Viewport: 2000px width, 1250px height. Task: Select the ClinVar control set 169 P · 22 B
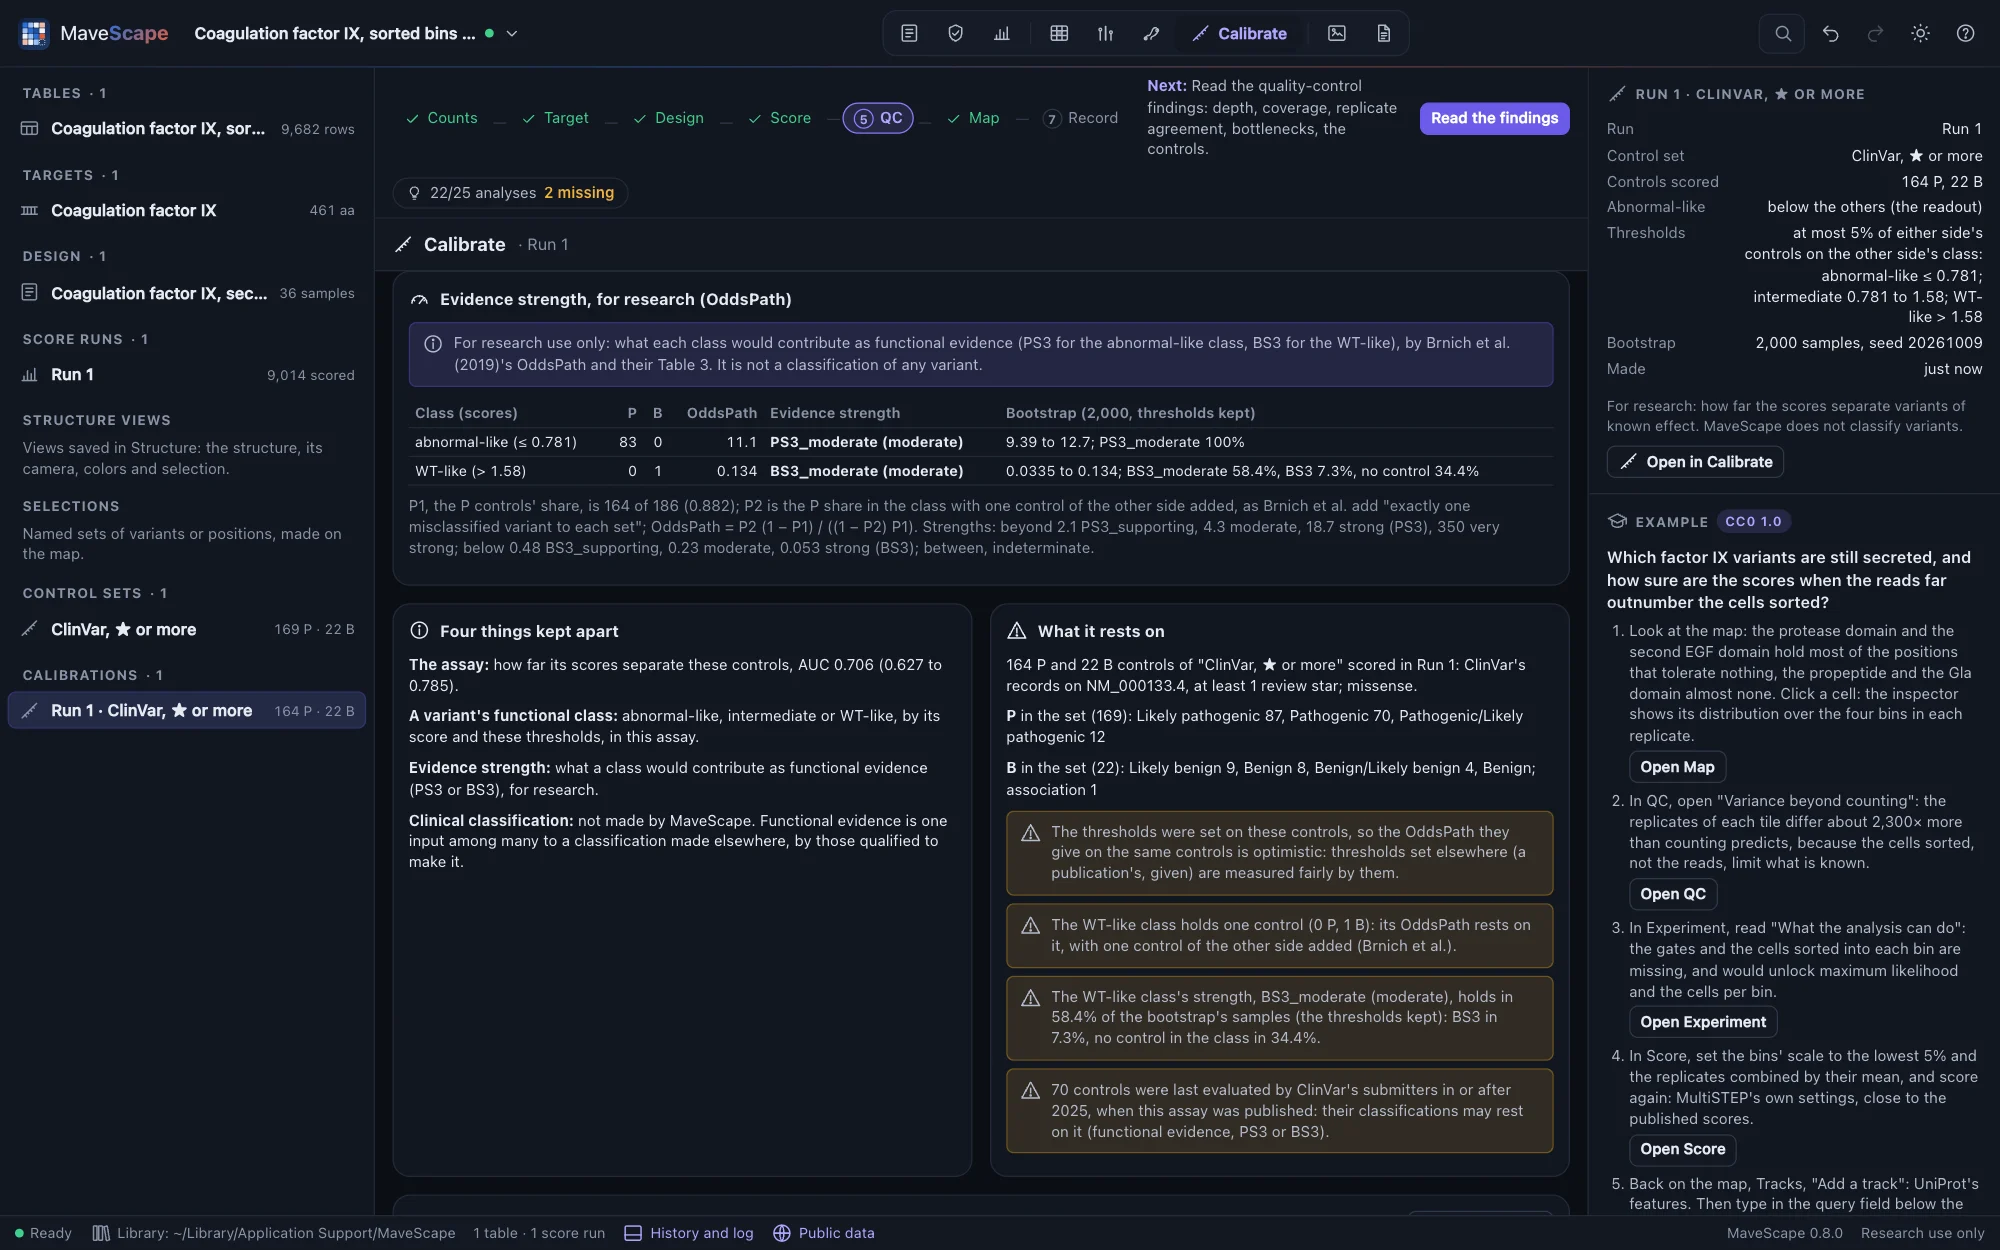187,629
